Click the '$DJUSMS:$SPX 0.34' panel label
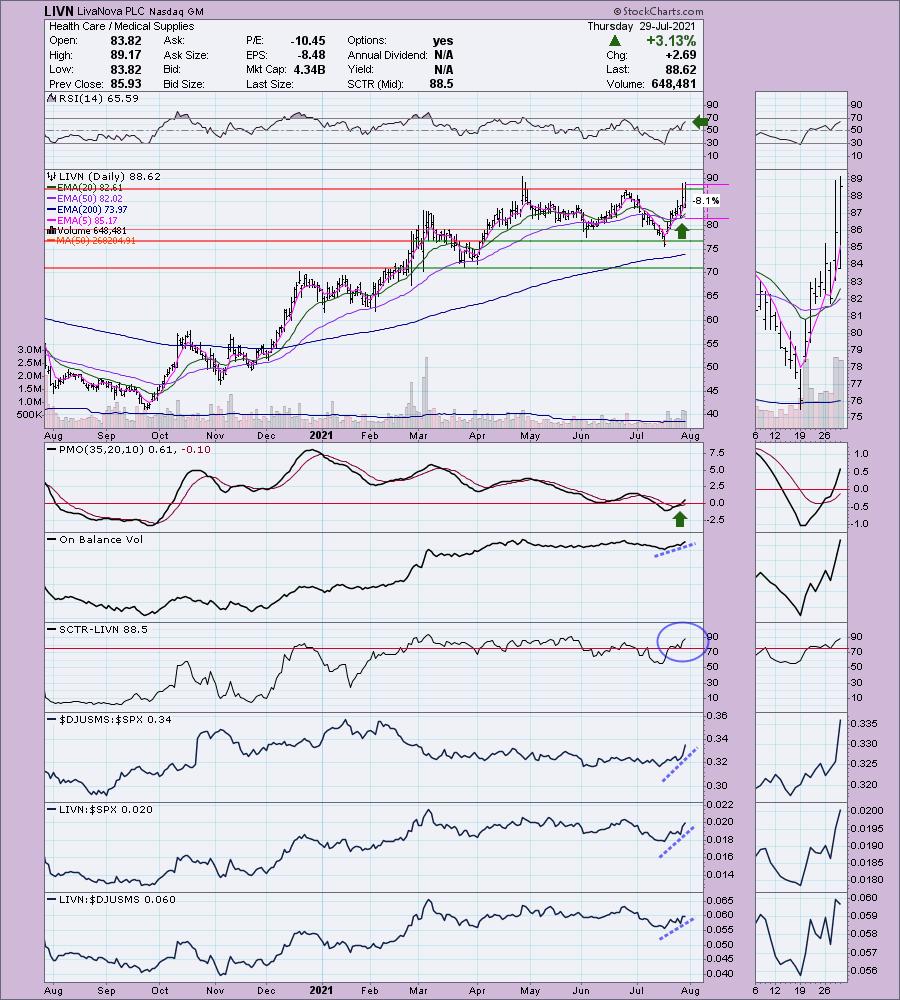Screen dimensions: 900x1000 pyautogui.click(x=110, y=719)
